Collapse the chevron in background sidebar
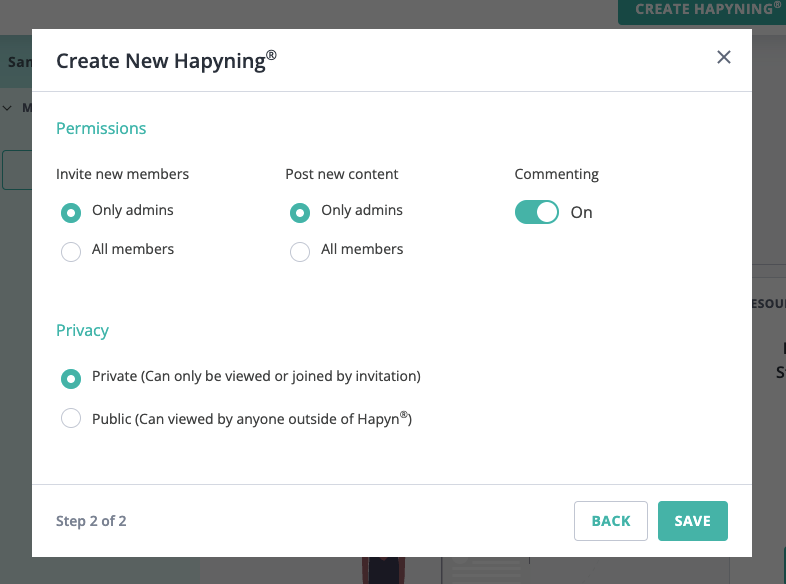The image size is (786, 584). coord(8,108)
